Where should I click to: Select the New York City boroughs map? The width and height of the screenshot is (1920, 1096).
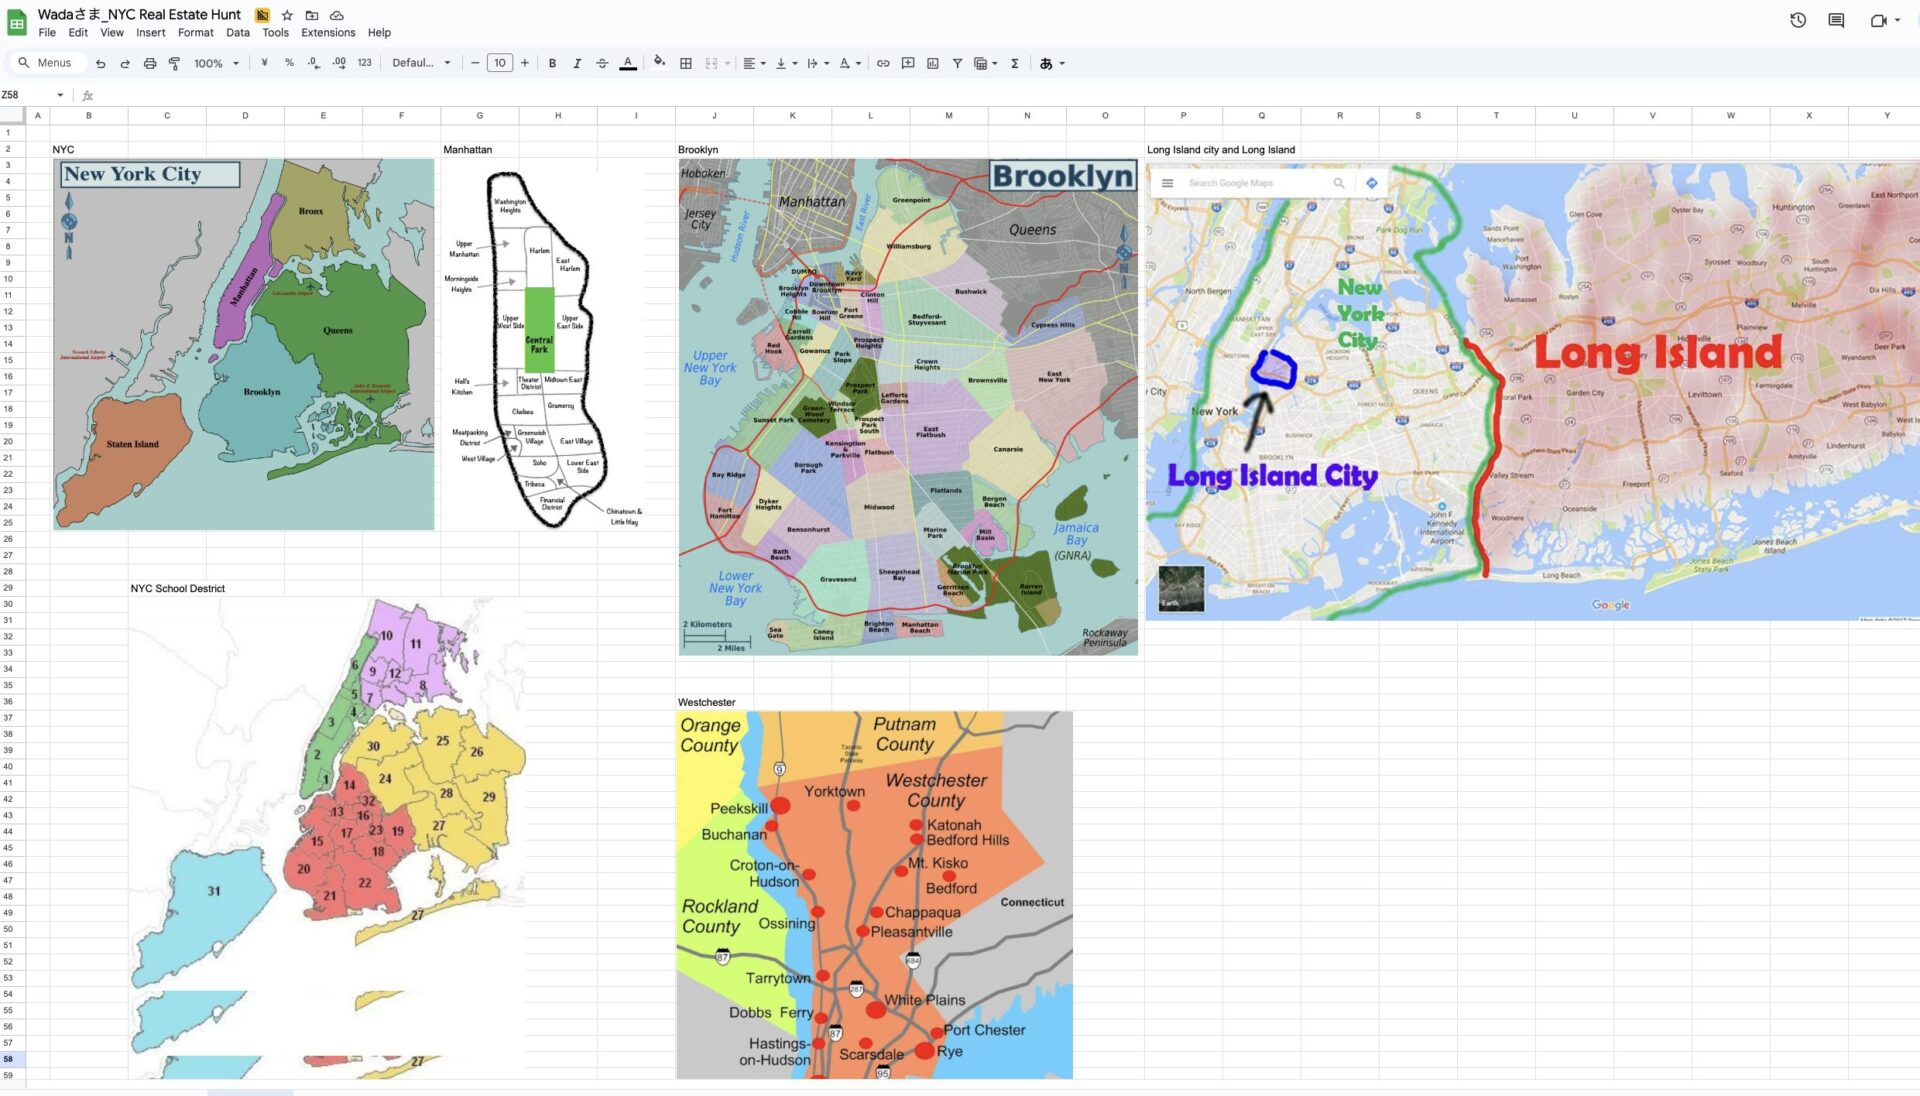[x=244, y=344]
